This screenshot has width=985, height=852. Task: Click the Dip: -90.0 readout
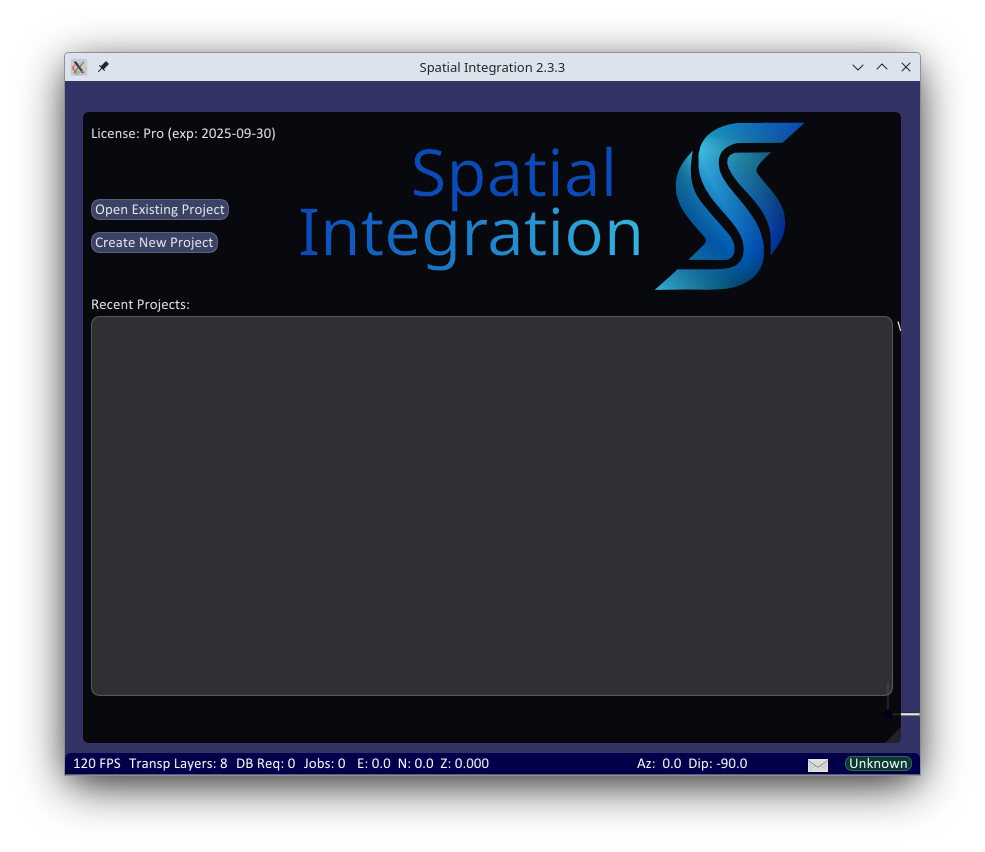(x=717, y=763)
